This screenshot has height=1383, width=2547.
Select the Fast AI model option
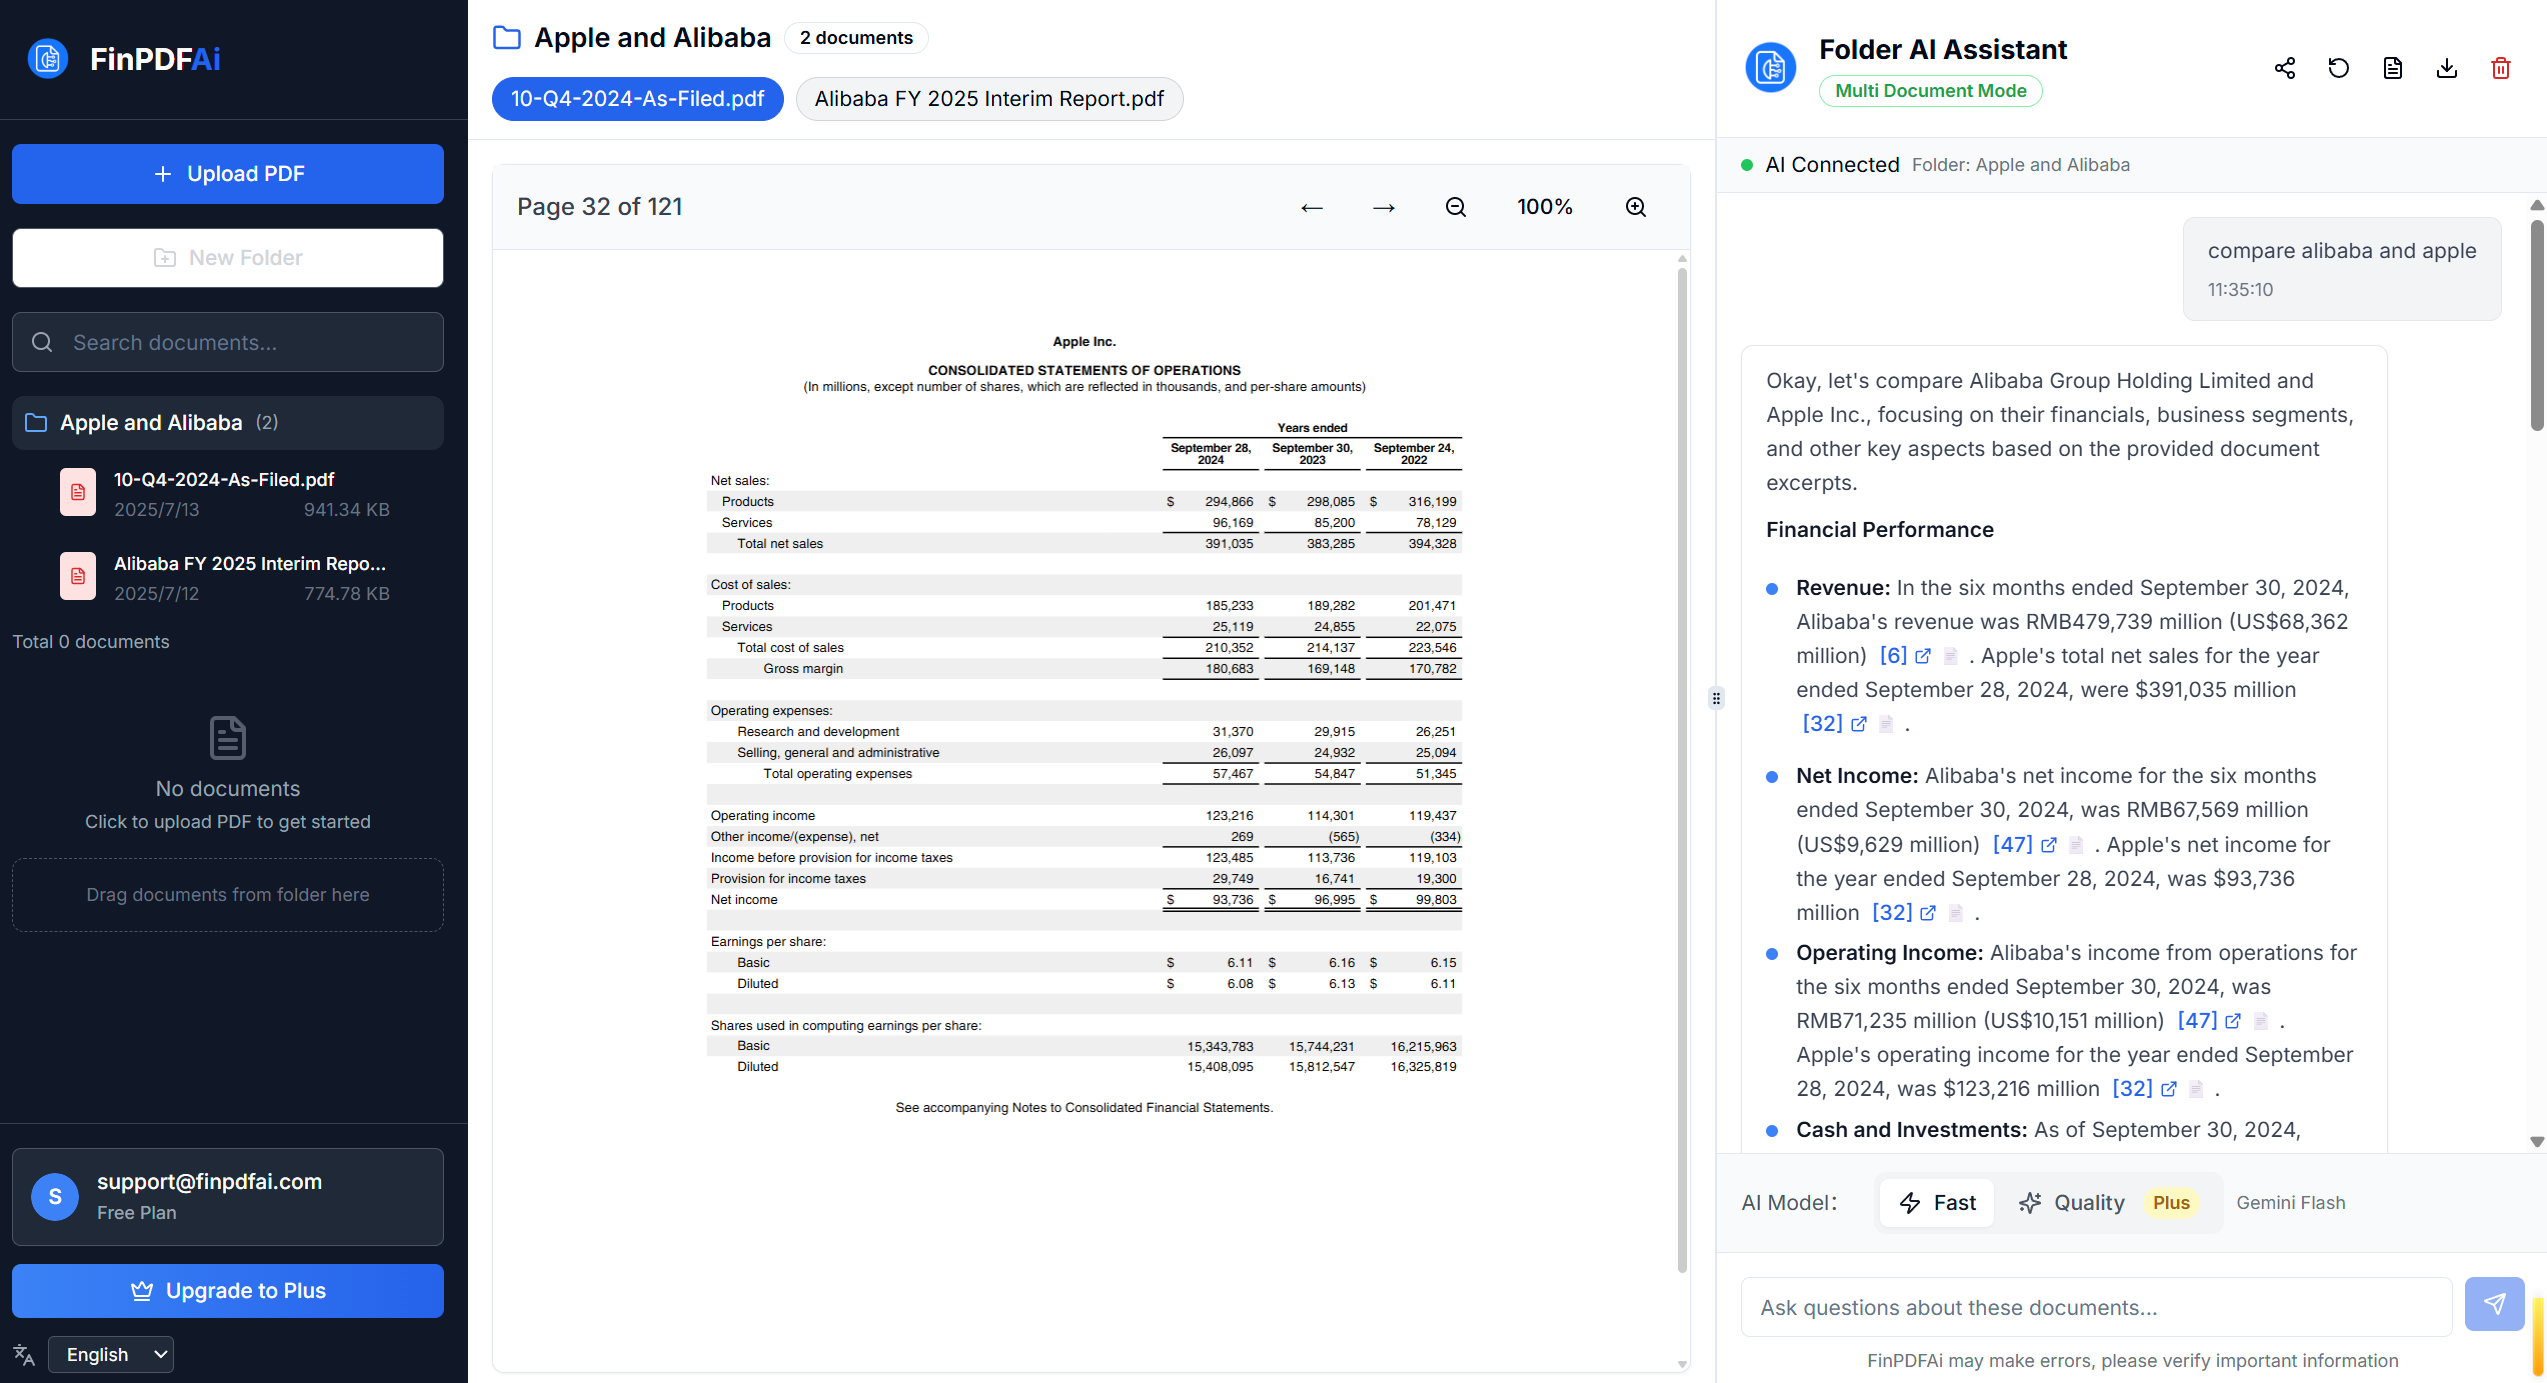point(1937,1203)
